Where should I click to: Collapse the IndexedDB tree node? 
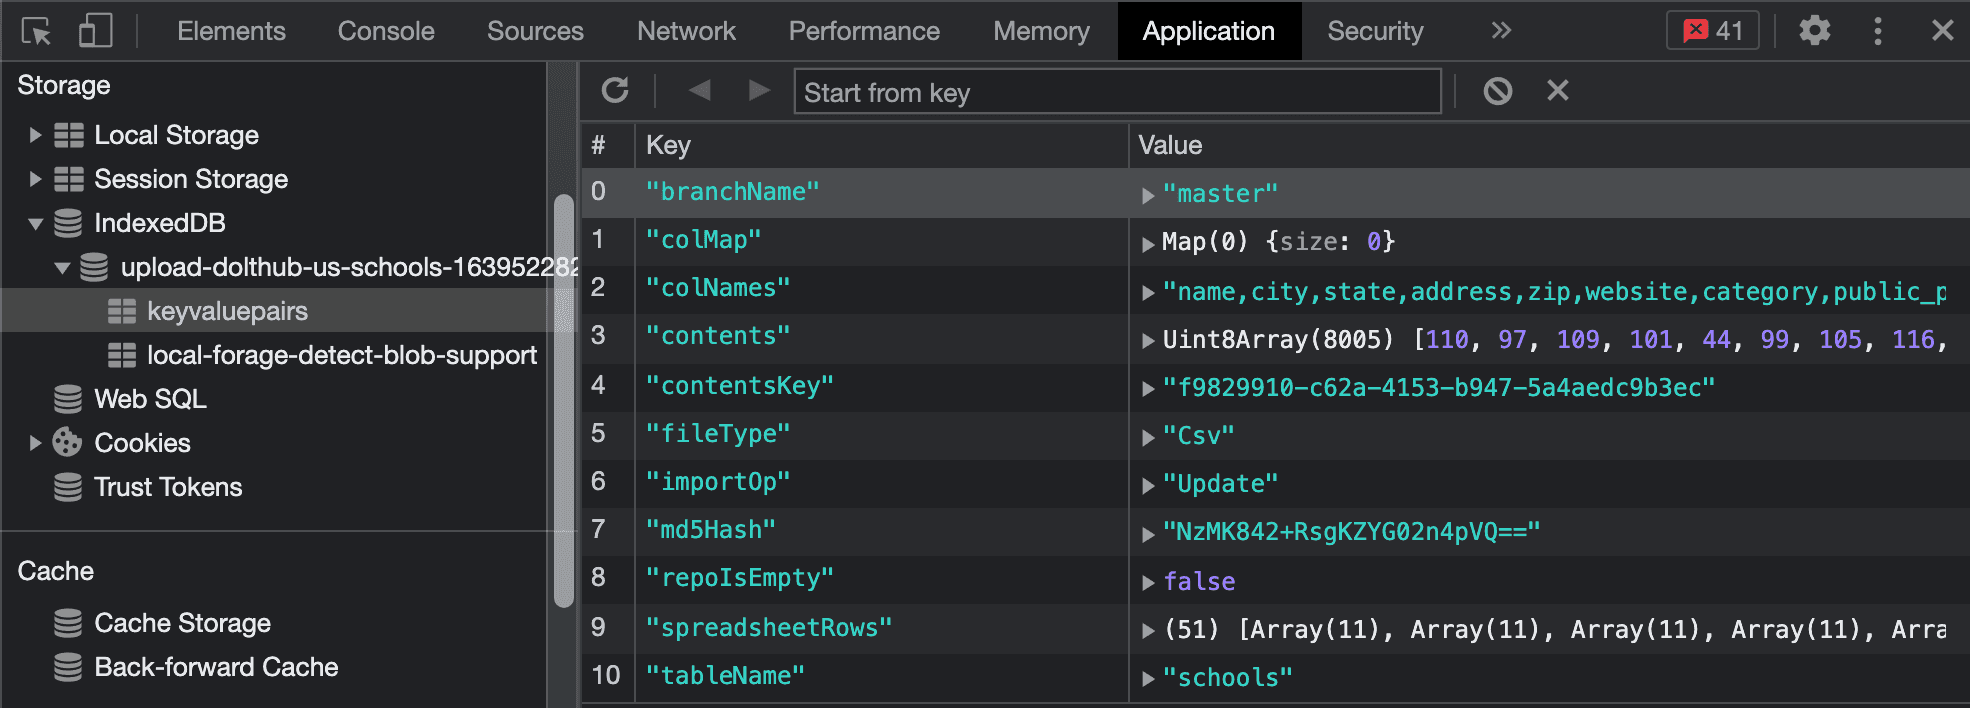pyautogui.click(x=35, y=223)
